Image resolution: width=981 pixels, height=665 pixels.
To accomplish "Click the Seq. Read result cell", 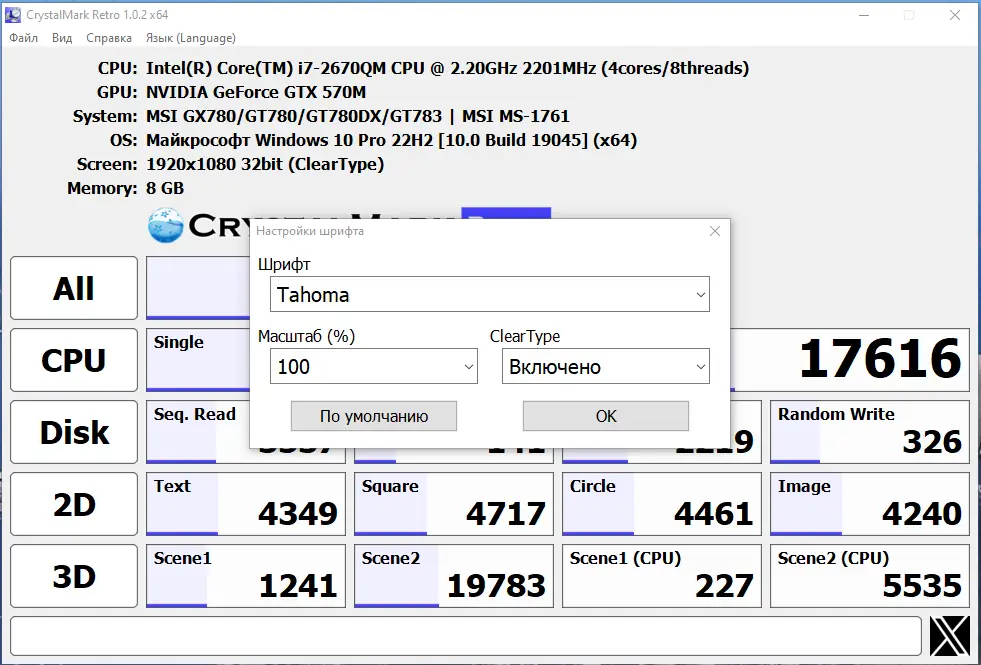I will 198,432.
